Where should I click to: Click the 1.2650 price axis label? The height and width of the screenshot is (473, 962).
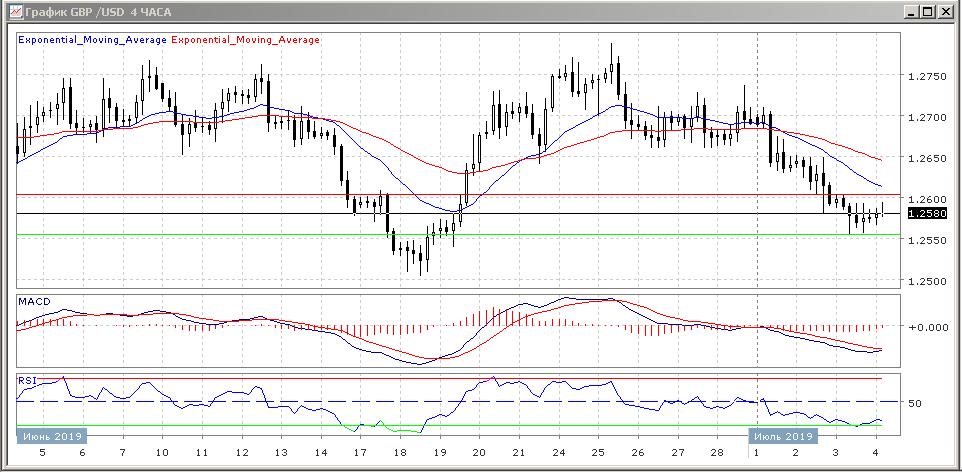click(x=925, y=159)
